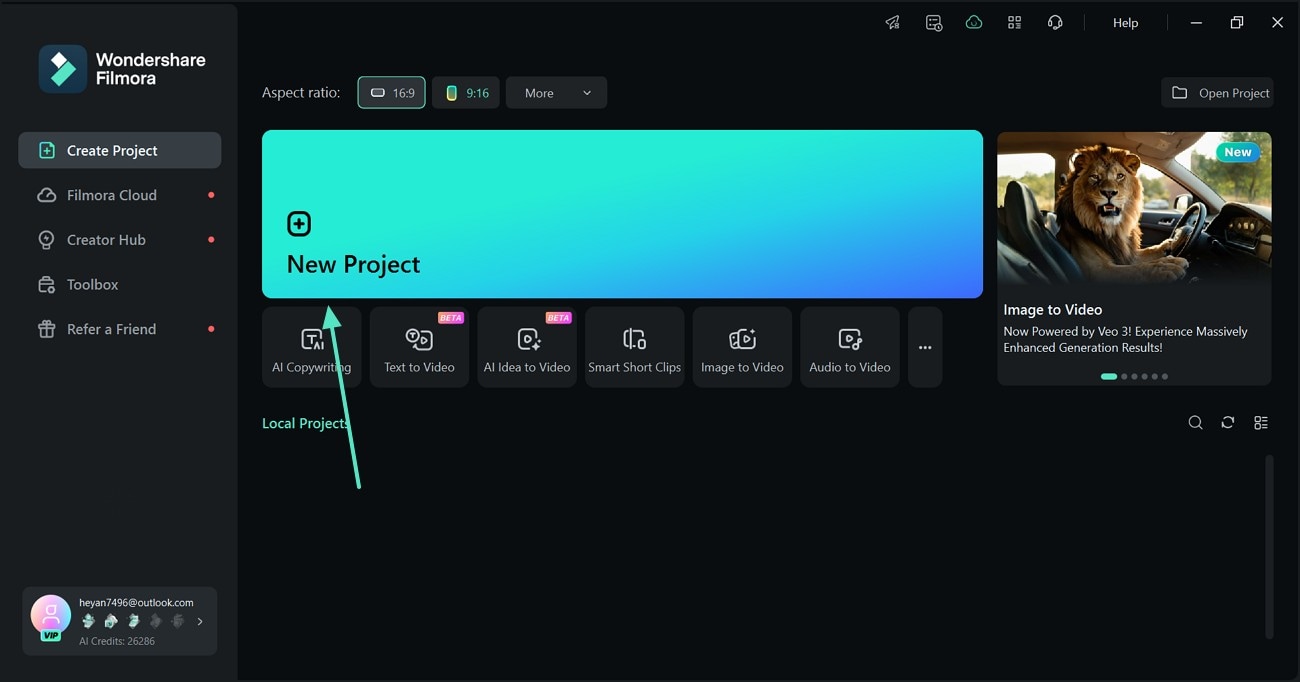Launch Audio to Video tool
This screenshot has width=1300, height=682.
850,347
